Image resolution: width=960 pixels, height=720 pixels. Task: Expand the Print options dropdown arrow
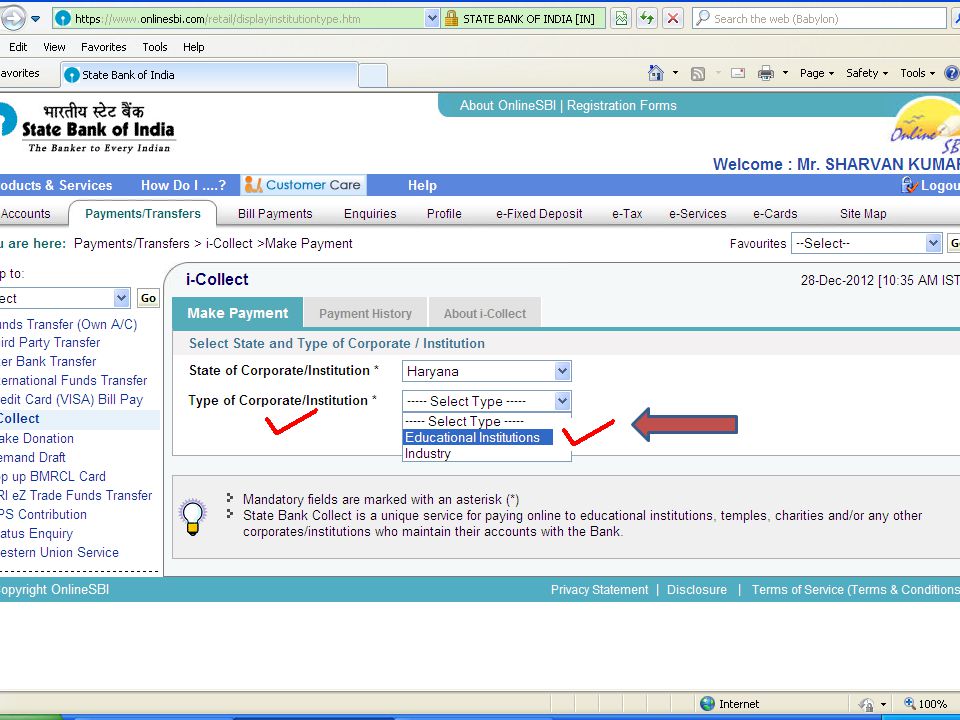coord(785,73)
